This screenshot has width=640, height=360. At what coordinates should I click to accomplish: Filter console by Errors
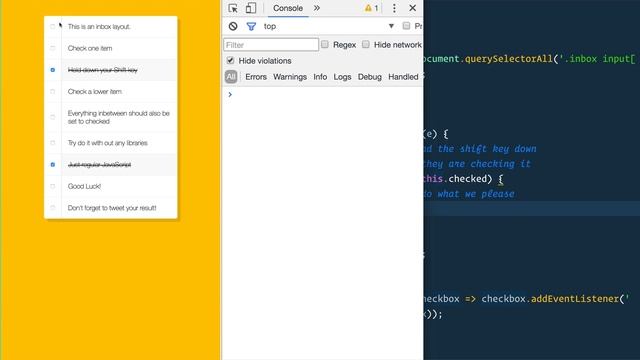point(256,77)
